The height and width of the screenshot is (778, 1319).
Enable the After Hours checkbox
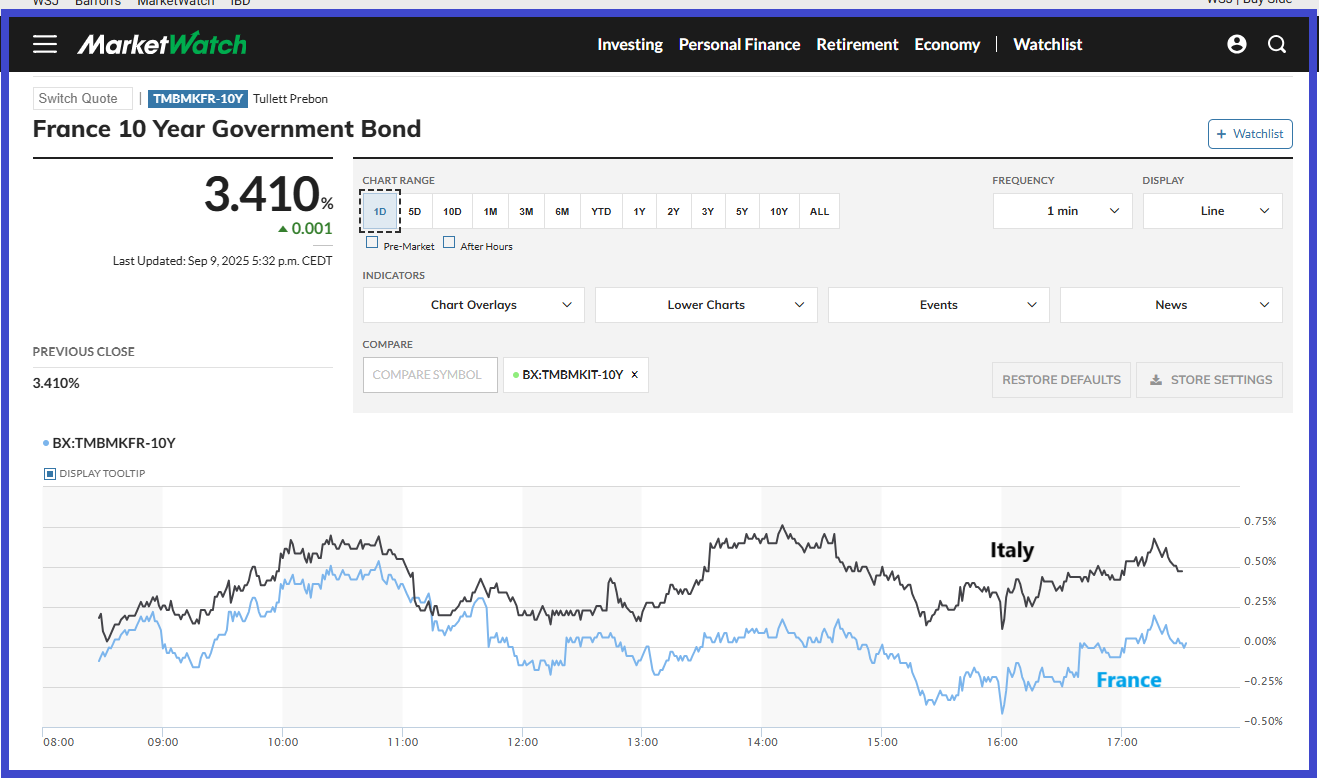449,243
